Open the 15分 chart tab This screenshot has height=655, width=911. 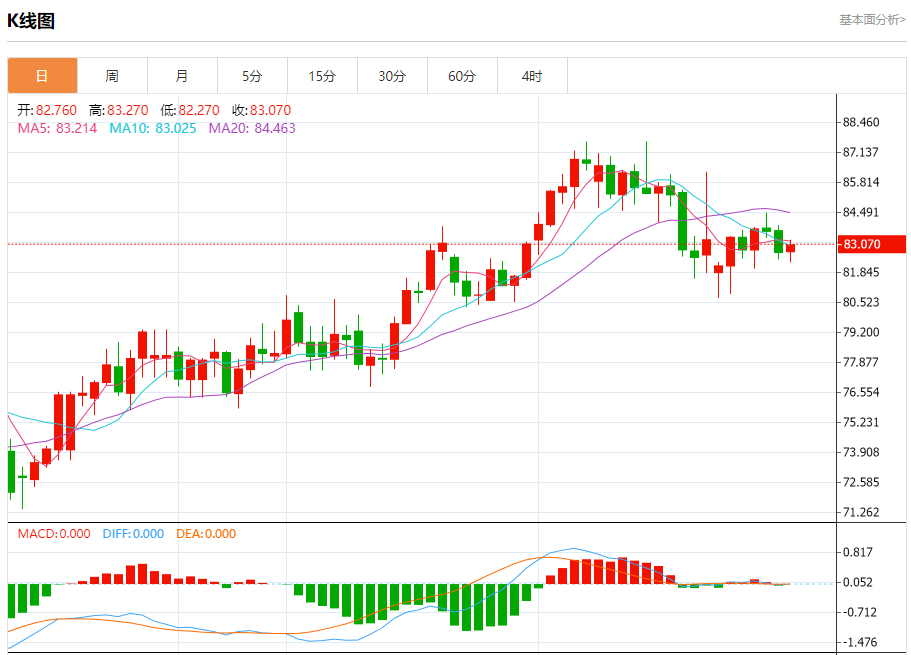point(322,76)
